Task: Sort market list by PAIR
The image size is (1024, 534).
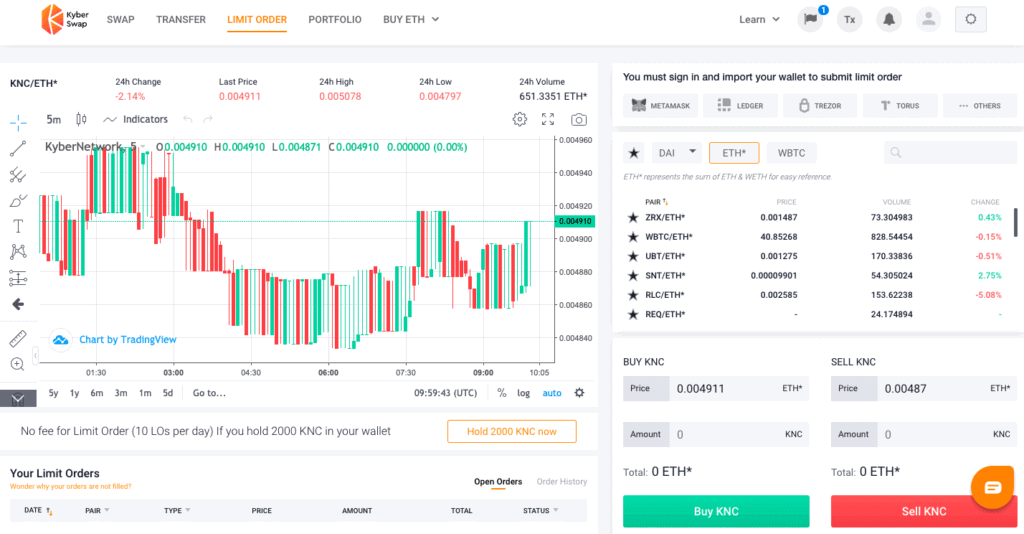Action: 656,202
